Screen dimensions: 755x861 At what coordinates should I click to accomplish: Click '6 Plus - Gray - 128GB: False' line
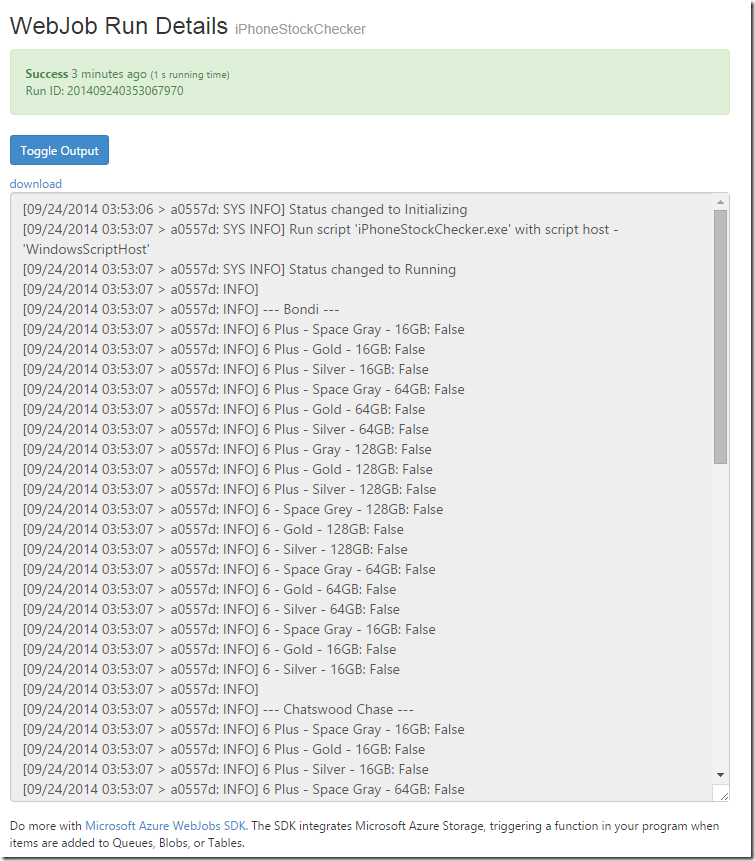point(227,449)
